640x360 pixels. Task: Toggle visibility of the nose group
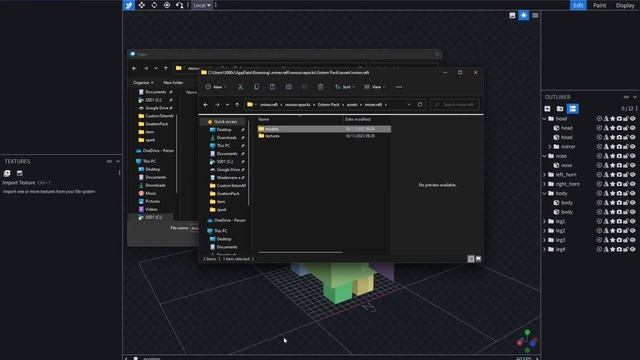tap(633, 156)
